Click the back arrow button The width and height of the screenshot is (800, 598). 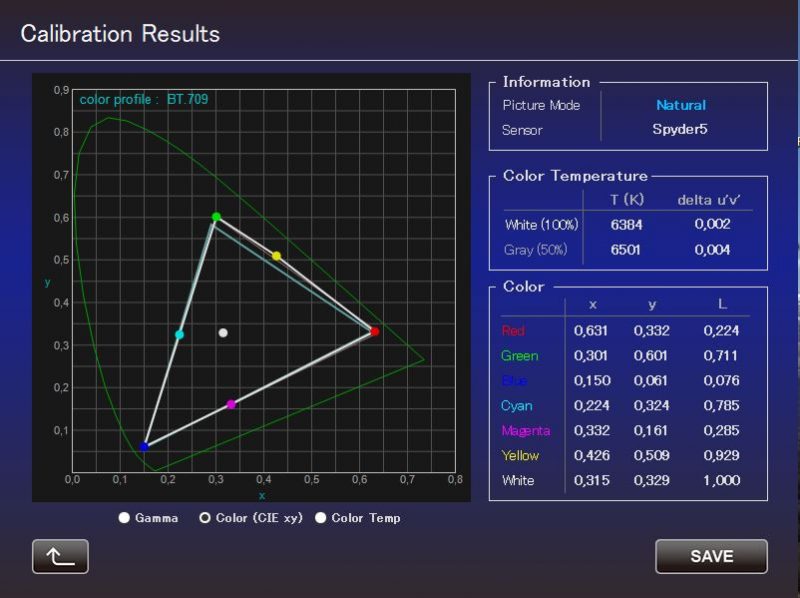click(60, 557)
